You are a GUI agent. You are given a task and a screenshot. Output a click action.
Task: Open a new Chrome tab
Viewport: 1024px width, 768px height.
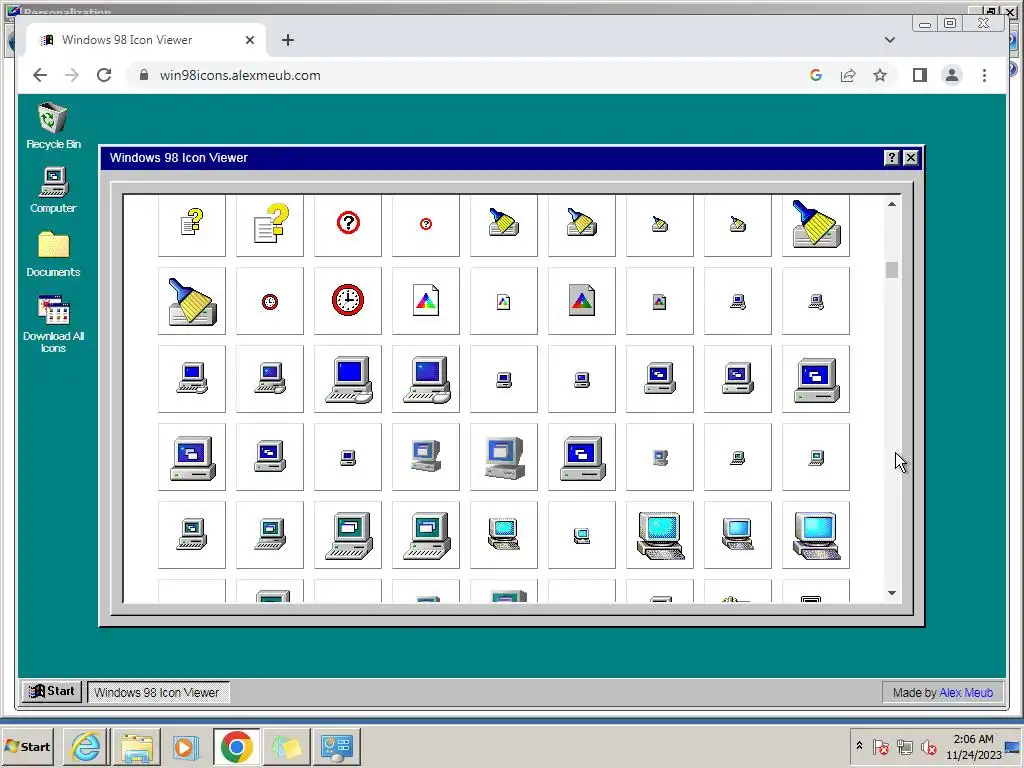click(x=287, y=40)
